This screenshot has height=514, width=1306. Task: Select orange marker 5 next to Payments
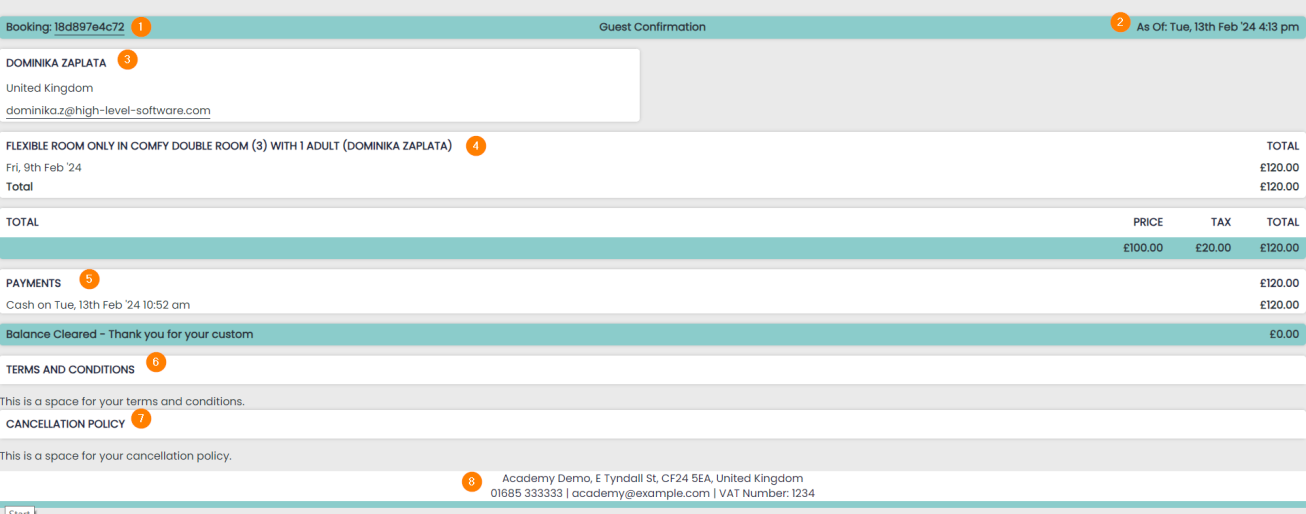[89, 279]
